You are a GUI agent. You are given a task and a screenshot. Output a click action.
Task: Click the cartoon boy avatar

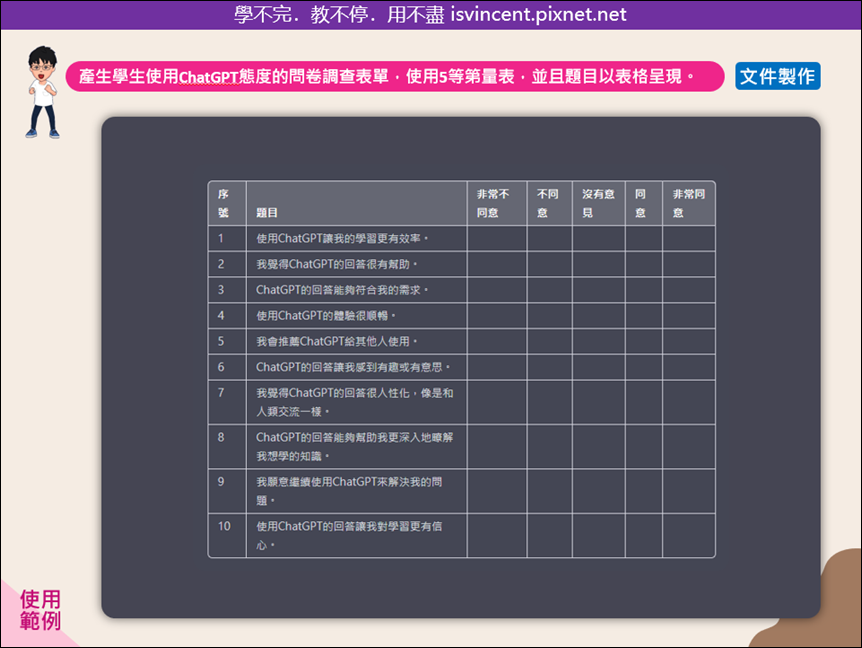[42, 92]
